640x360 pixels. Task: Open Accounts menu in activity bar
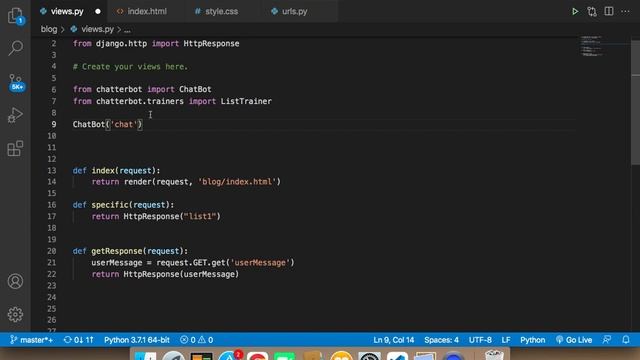tap(16, 281)
